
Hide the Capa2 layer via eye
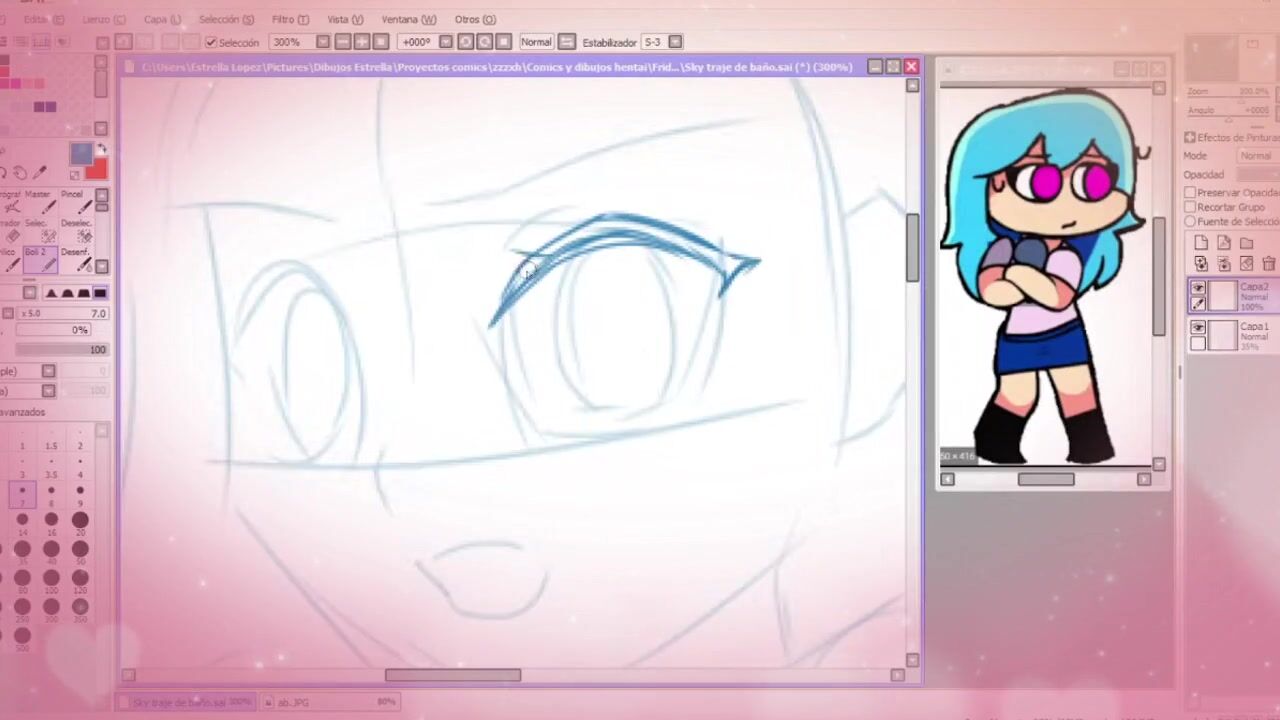1197,288
